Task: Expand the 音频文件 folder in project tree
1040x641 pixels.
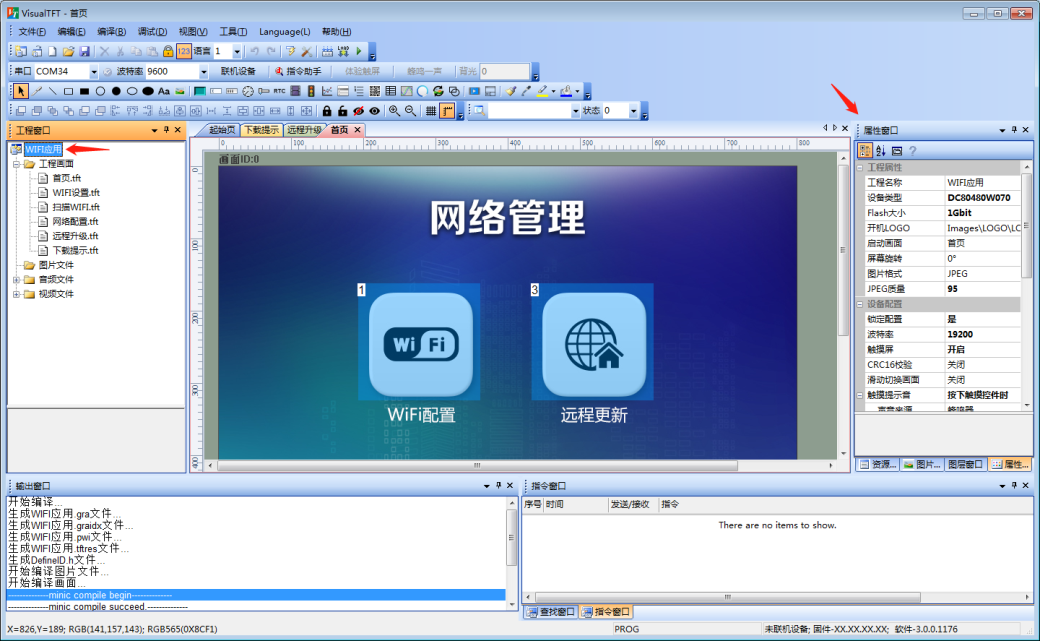Action: 17,280
